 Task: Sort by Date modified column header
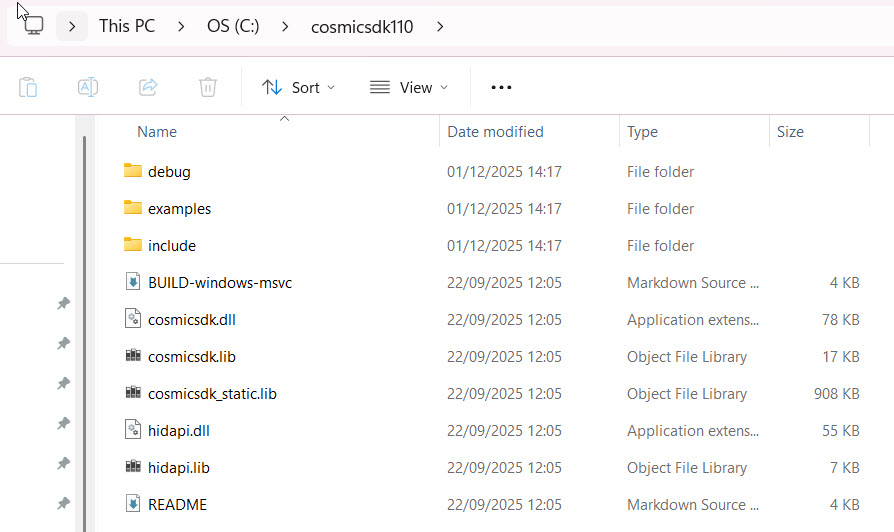coord(495,132)
